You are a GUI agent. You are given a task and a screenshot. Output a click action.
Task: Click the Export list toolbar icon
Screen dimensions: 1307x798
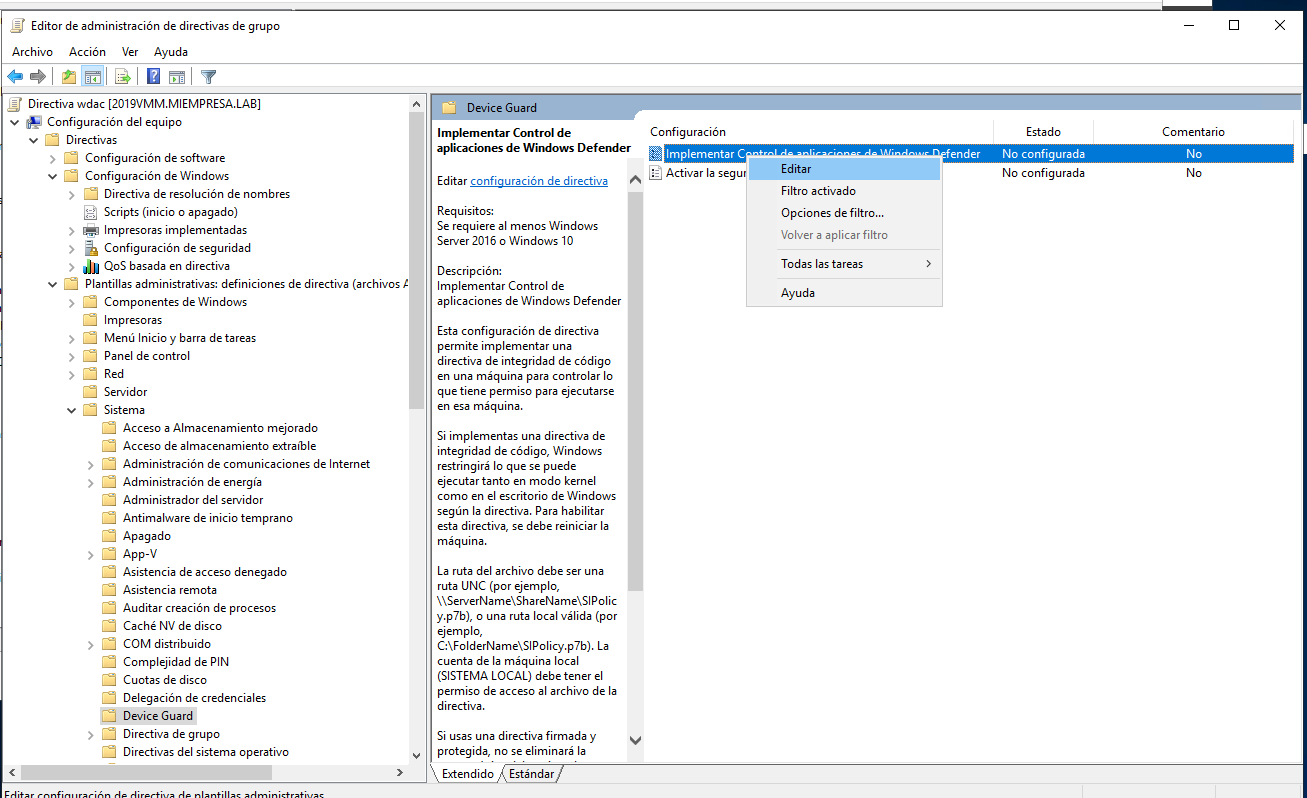pos(123,77)
